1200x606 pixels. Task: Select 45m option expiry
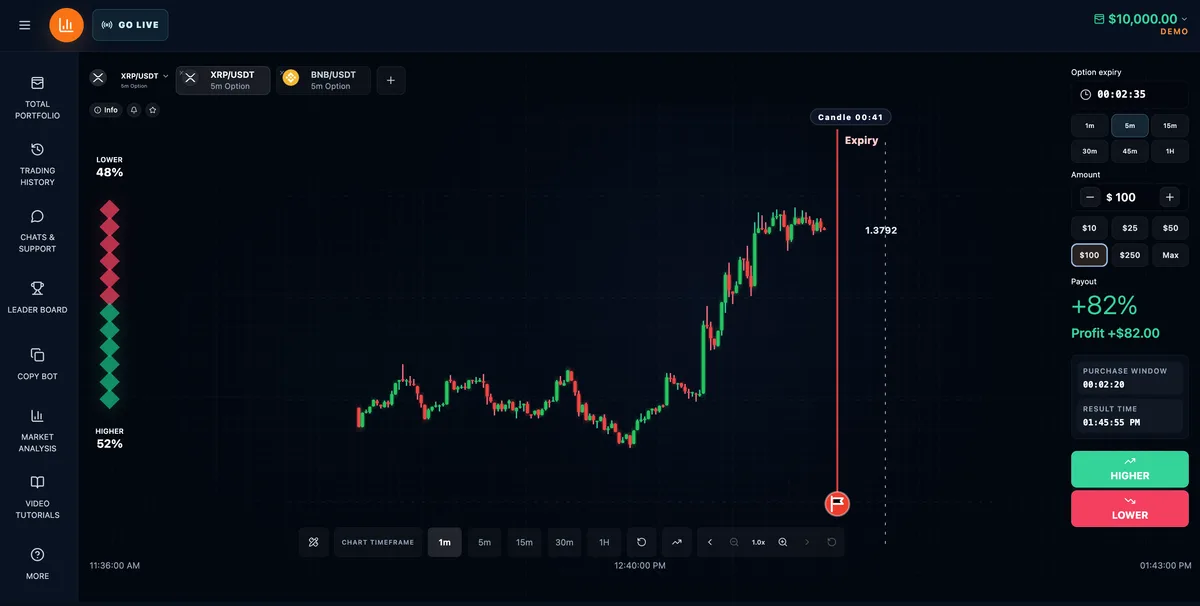[x=1130, y=152]
